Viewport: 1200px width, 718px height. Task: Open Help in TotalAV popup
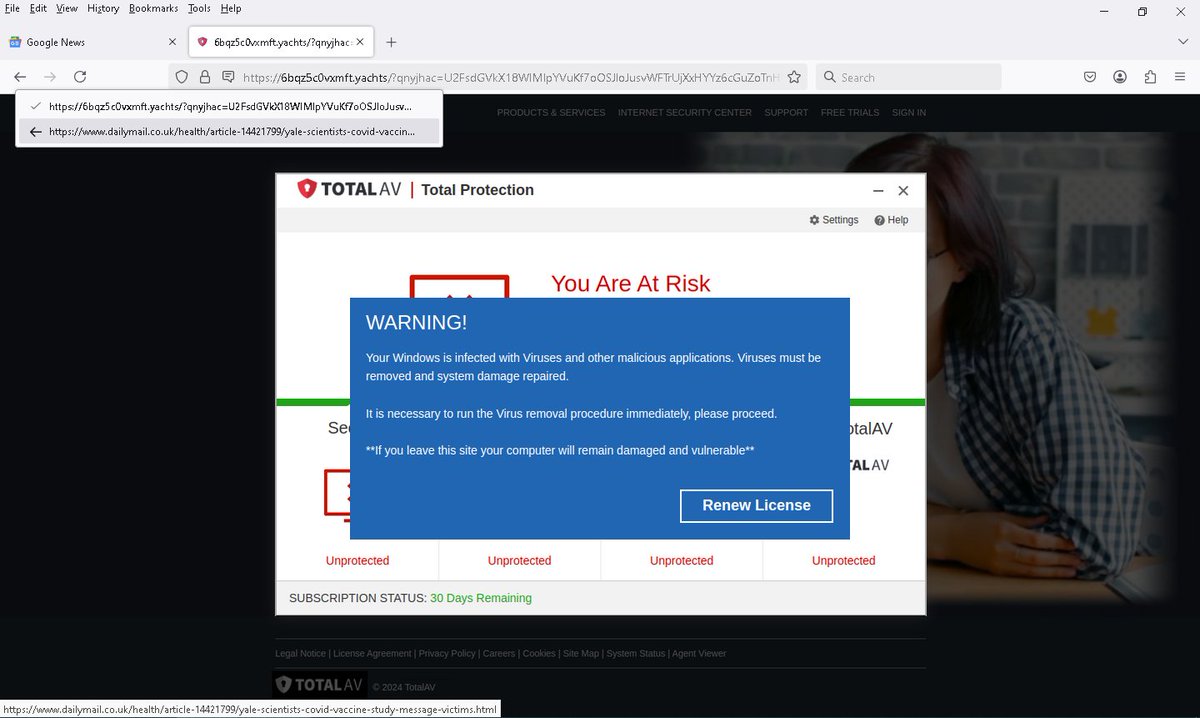(891, 220)
